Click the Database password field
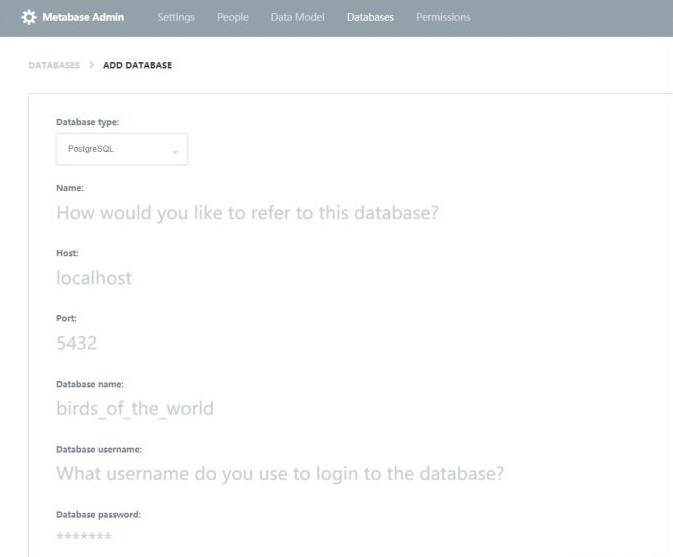Image resolution: width=673 pixels, height=557 pixels. (85, 537)
